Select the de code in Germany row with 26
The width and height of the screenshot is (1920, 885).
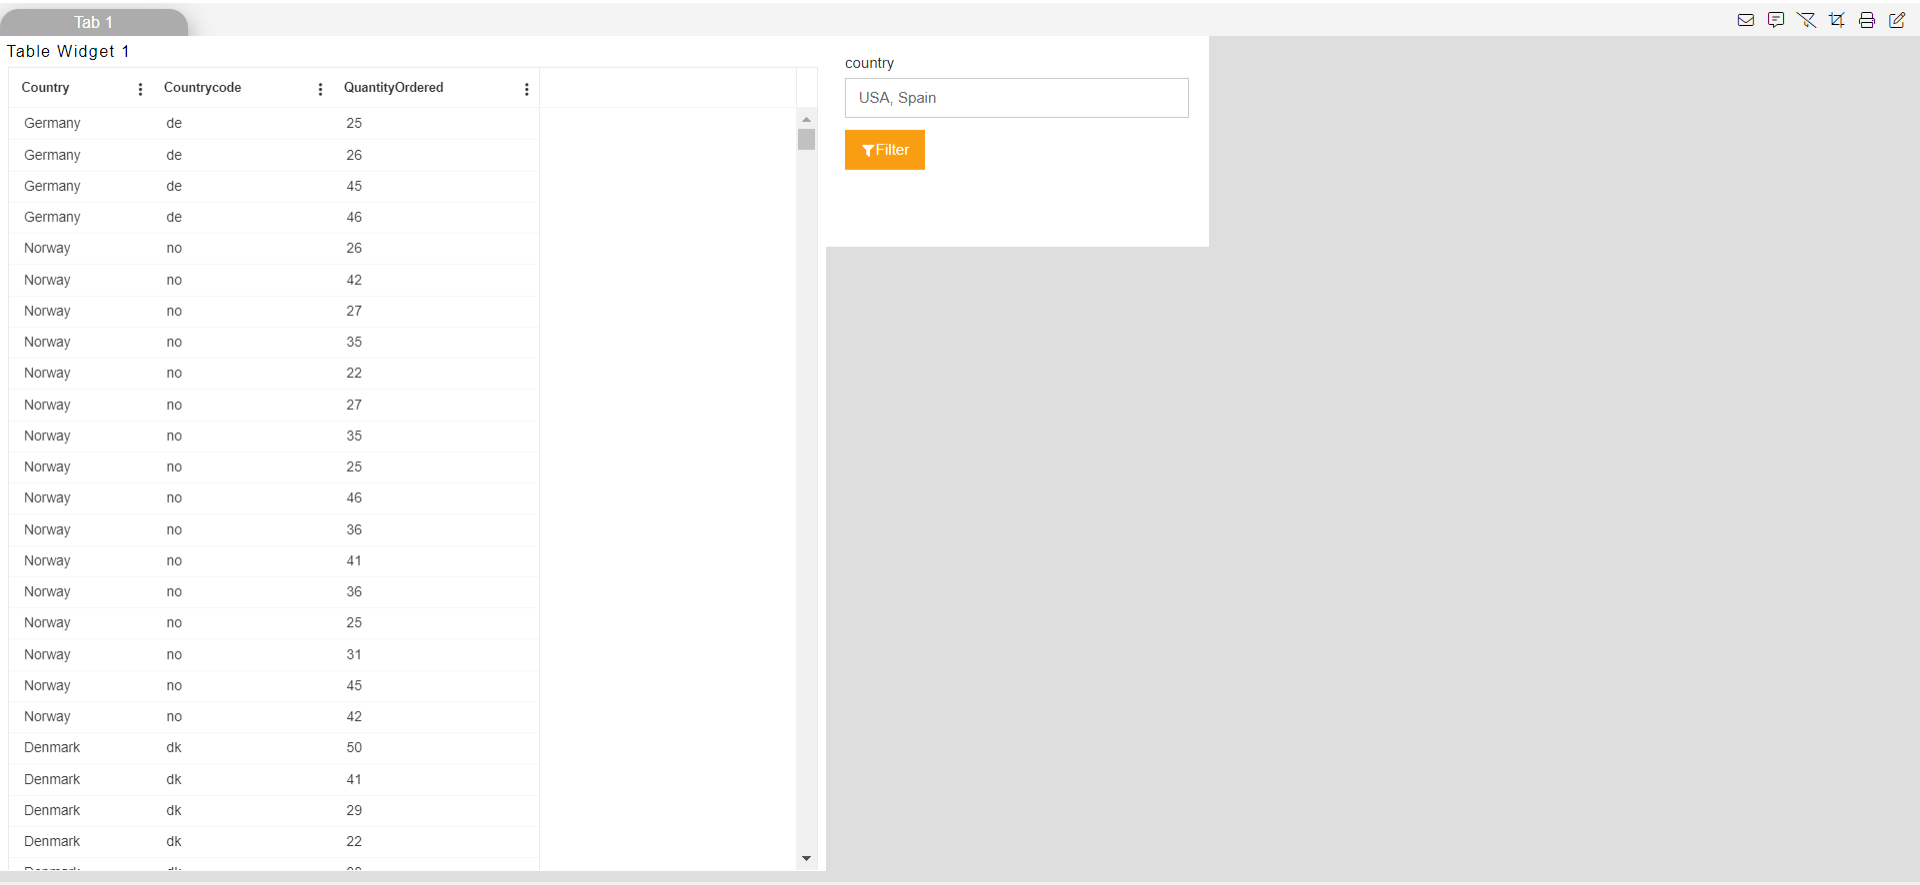click(x=174, y=155)
